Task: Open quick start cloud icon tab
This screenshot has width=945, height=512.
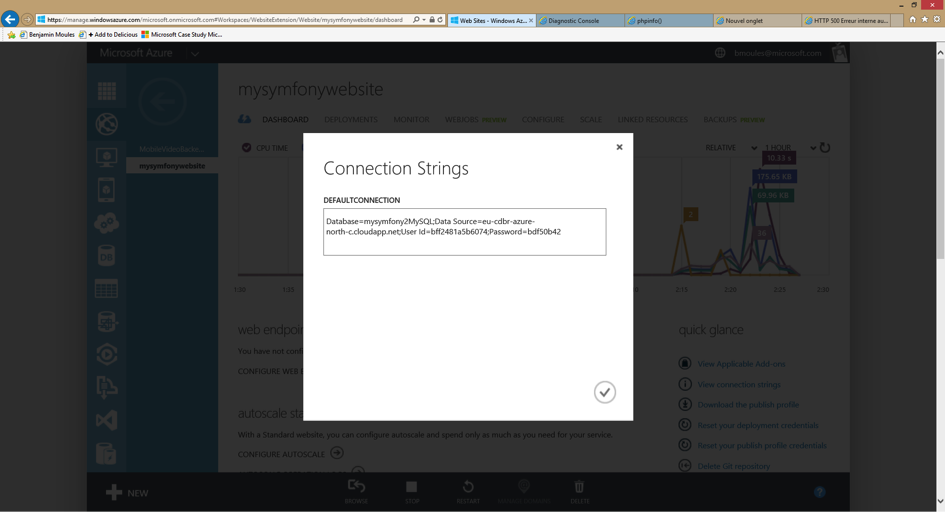Action: tap(244, 119)
